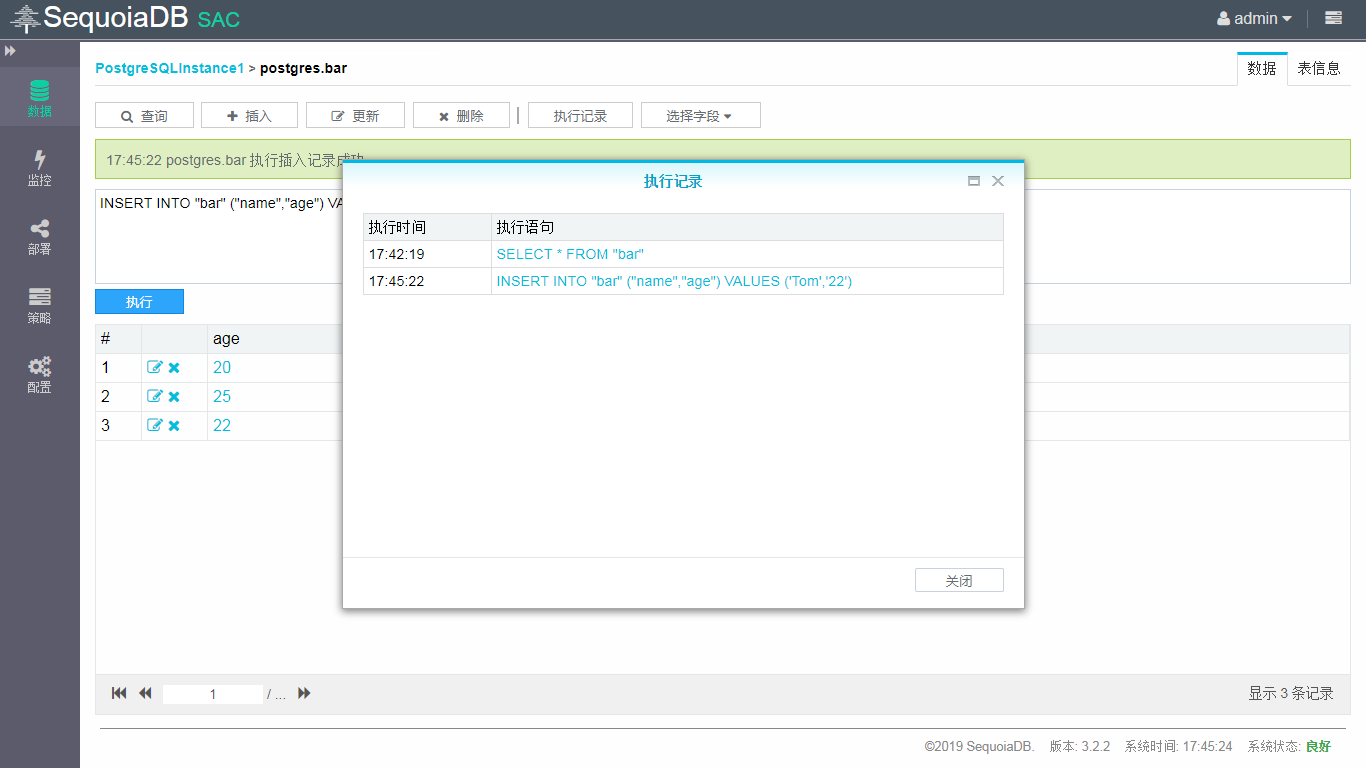The width and height of the screenshot is (1366, 768).
Task: Open the 部署 (Deploy) sidebar section
Action: 39,237
